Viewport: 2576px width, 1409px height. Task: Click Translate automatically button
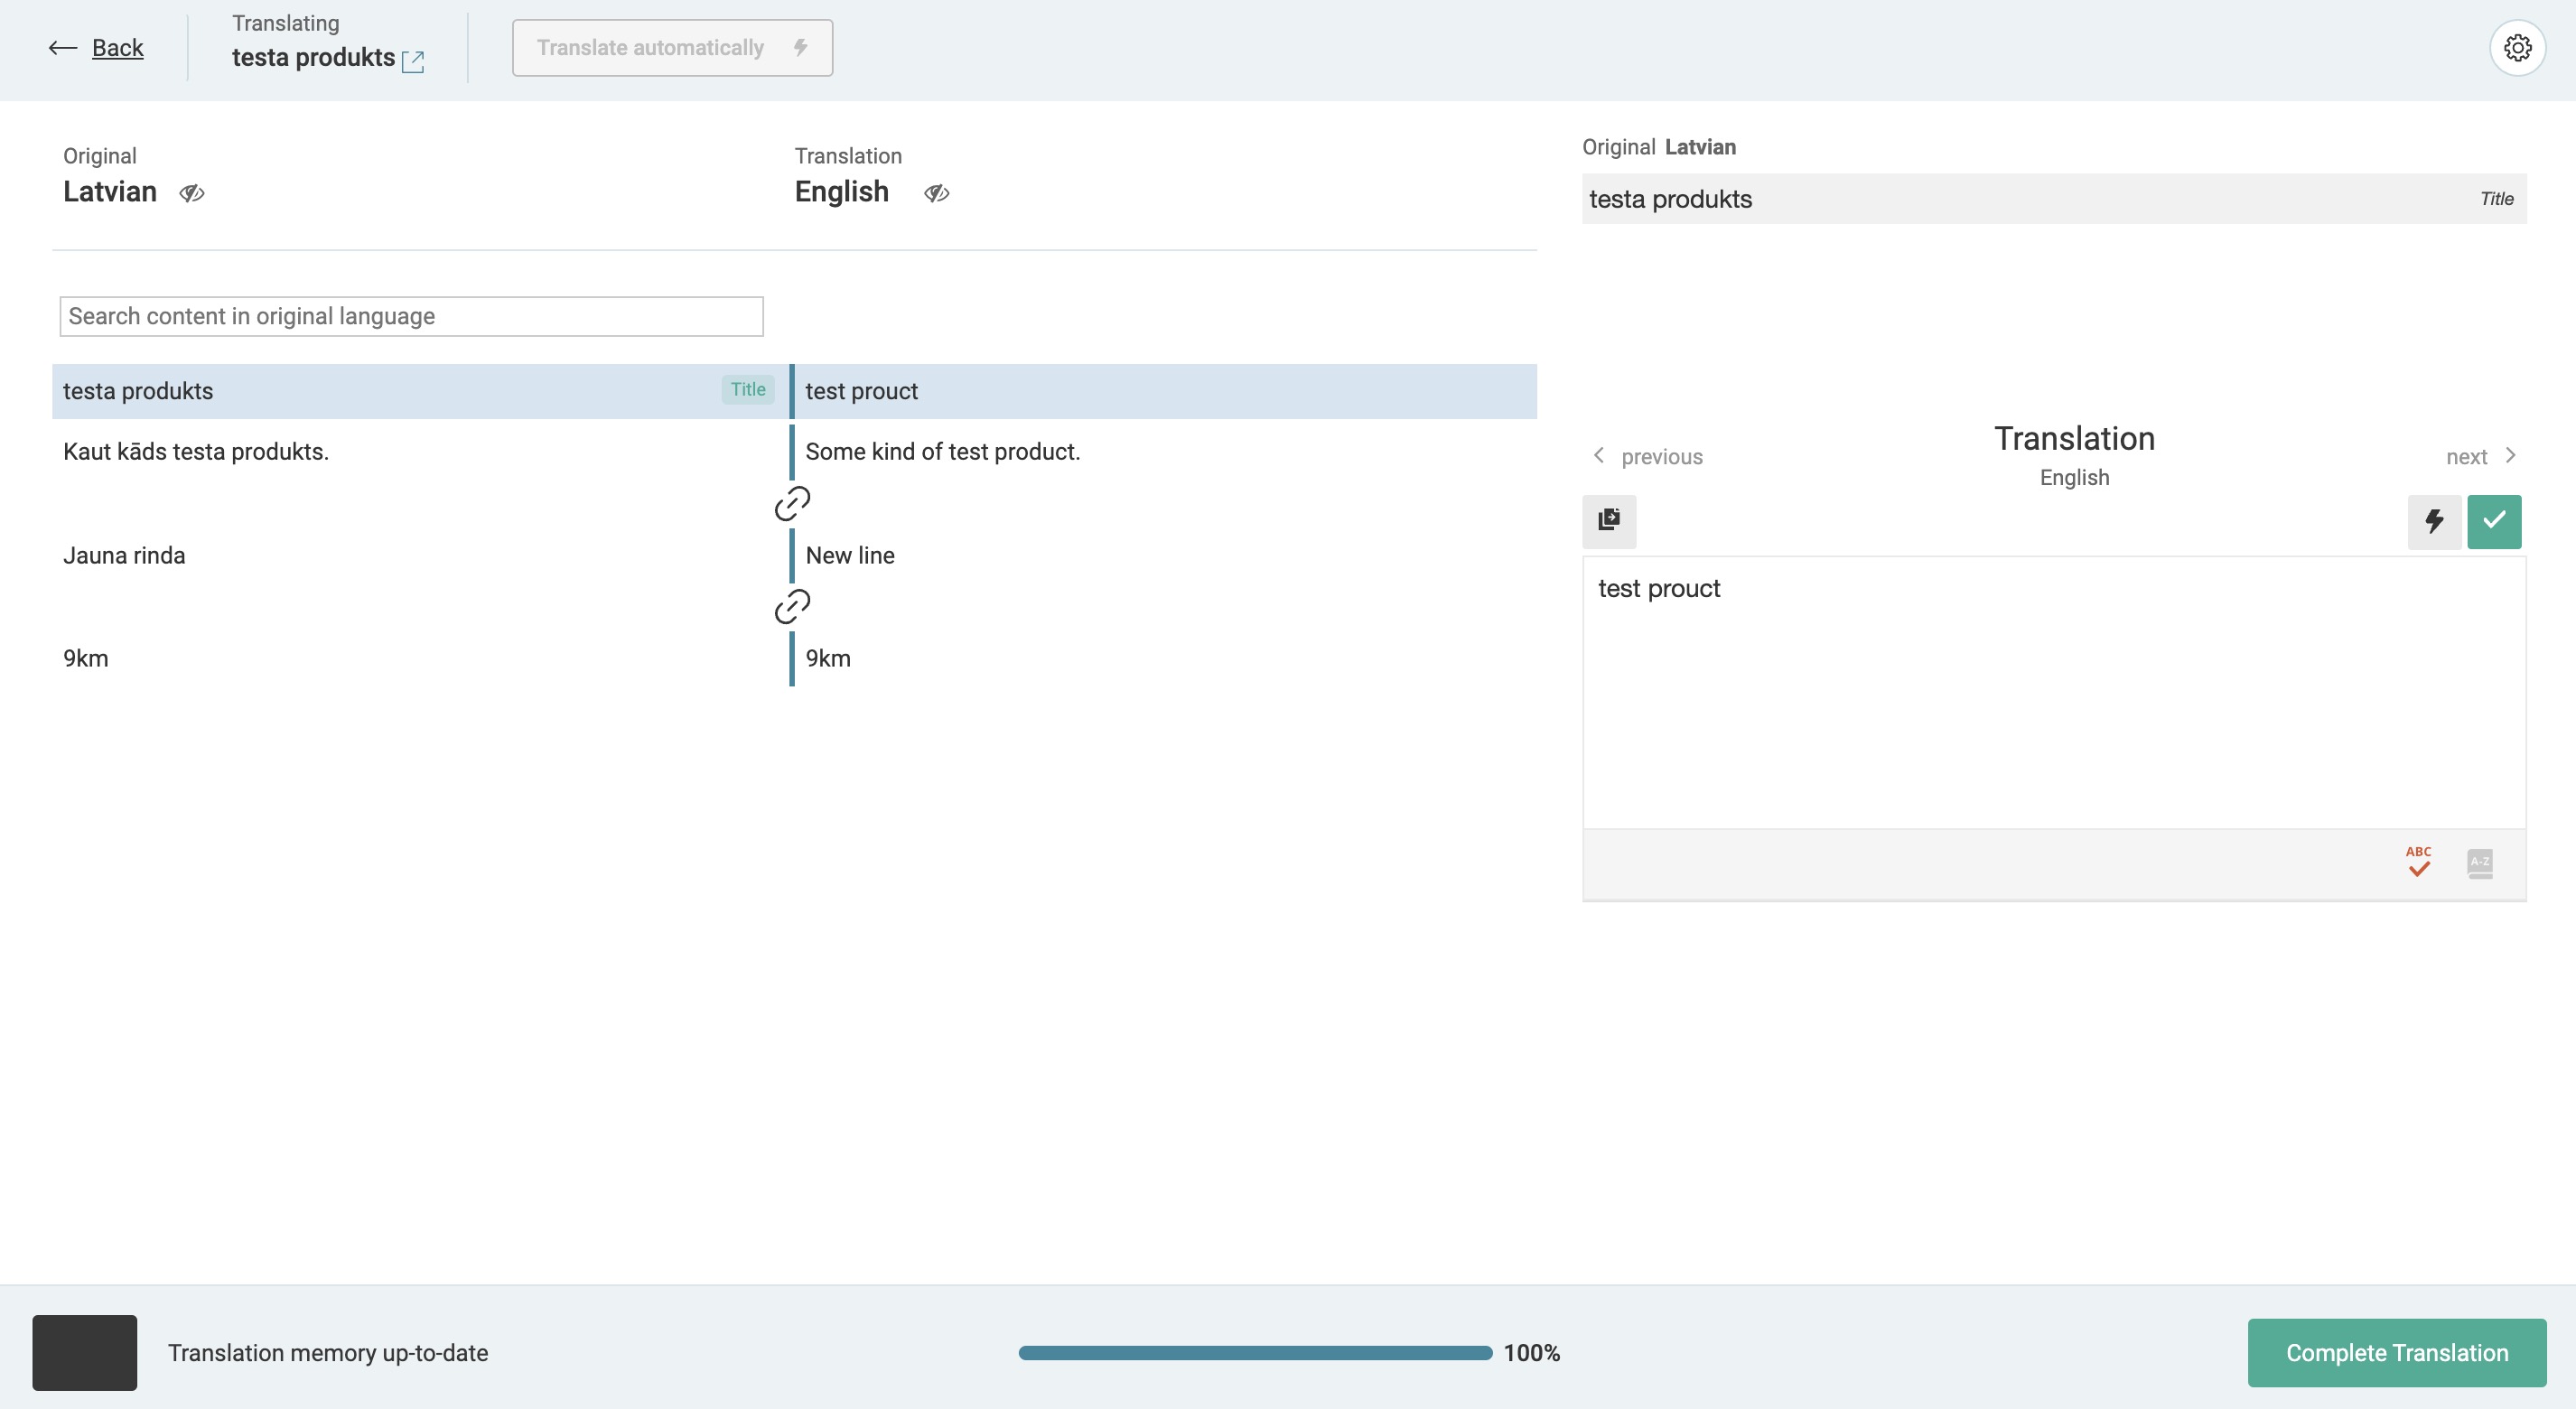click(672, 48)
